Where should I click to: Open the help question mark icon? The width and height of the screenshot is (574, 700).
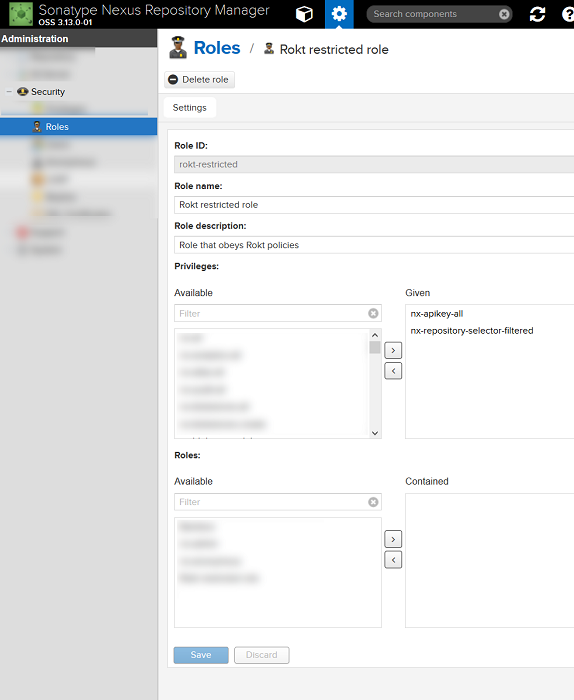[x=568, y=14]
